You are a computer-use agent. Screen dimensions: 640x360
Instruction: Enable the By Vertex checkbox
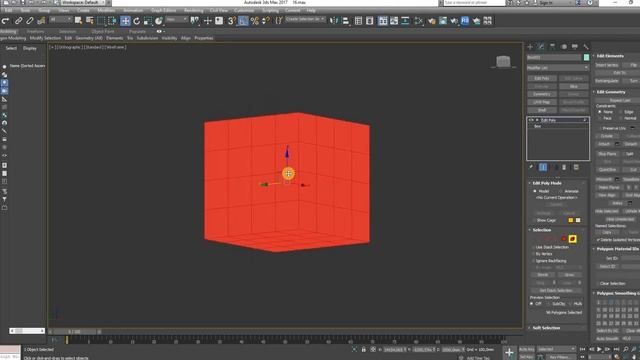[533, 254]
